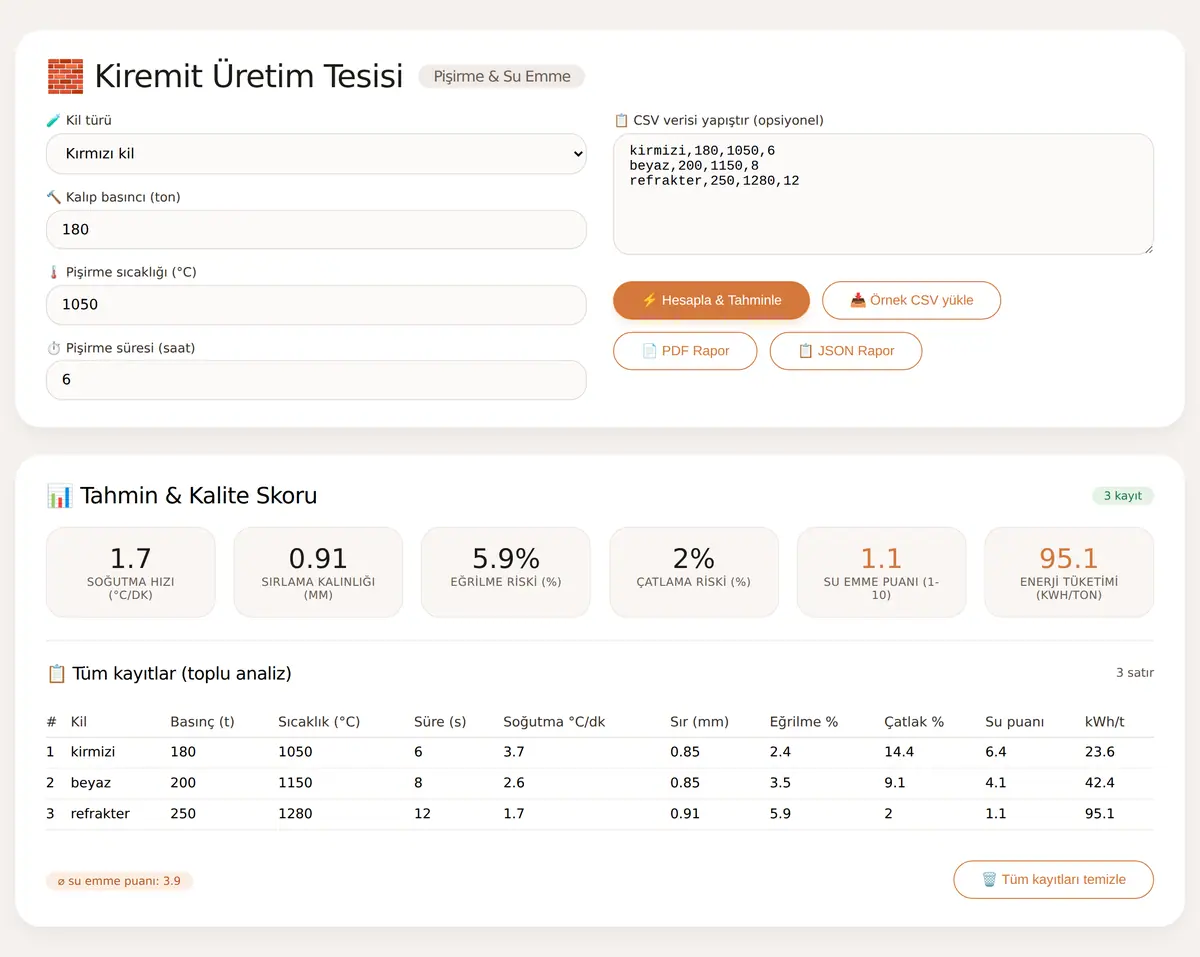The width and height of the screenshot is (1200, 957).
Task: Click the refrakter cell in the table
Action: tap(100, 814)
